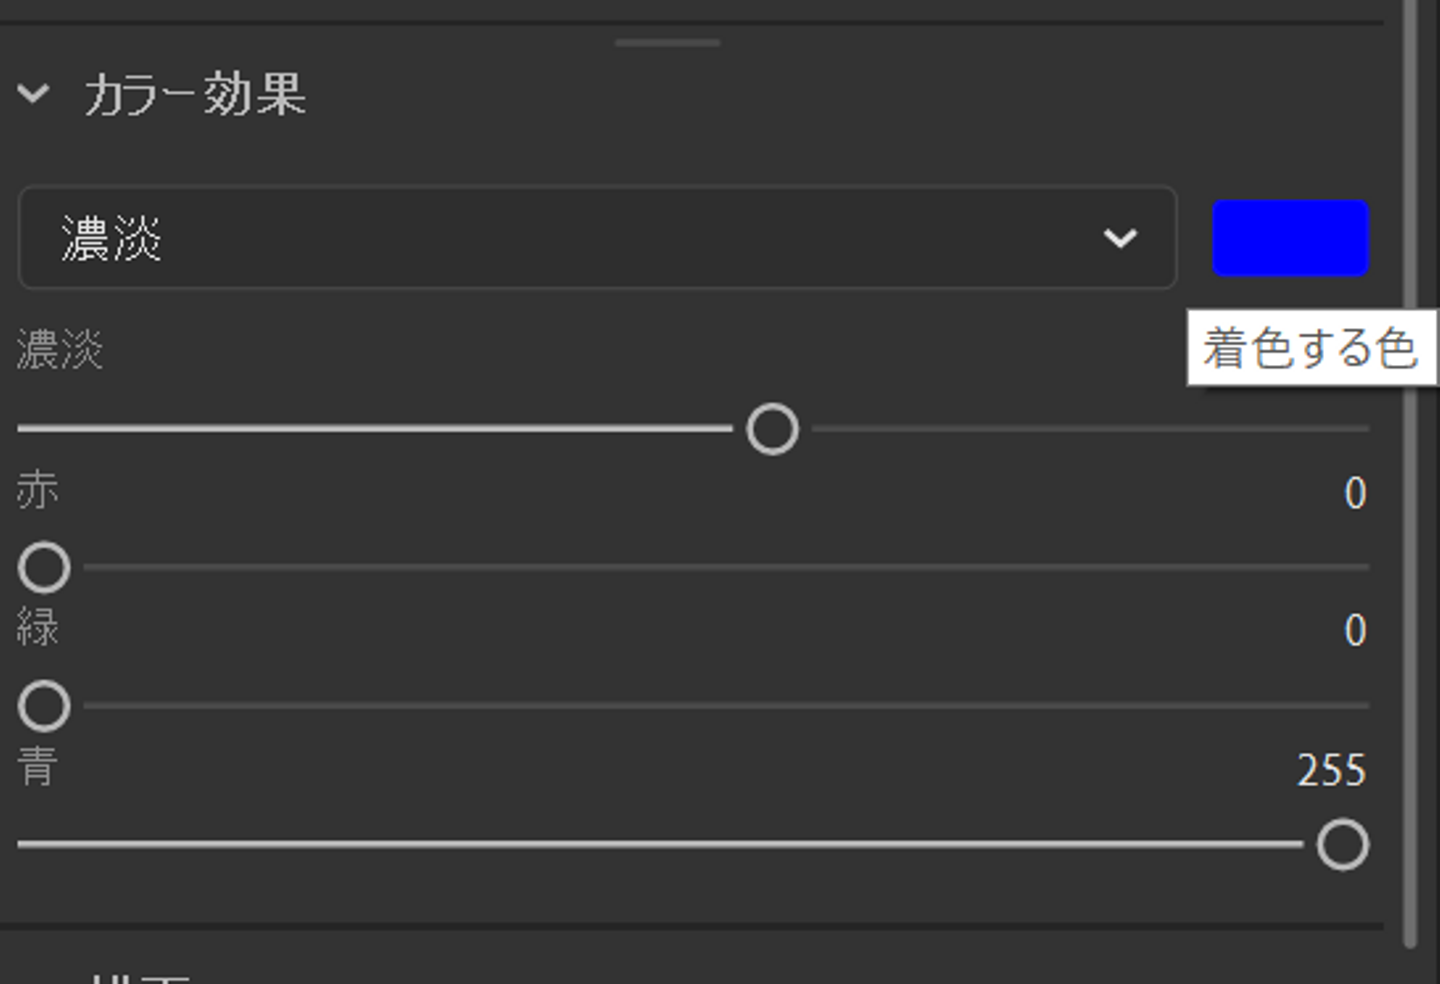Click the unfilled 濃淡 slider track right of handle
The width and height of the screenshot is (1440, 984).
click(1090, 429)
